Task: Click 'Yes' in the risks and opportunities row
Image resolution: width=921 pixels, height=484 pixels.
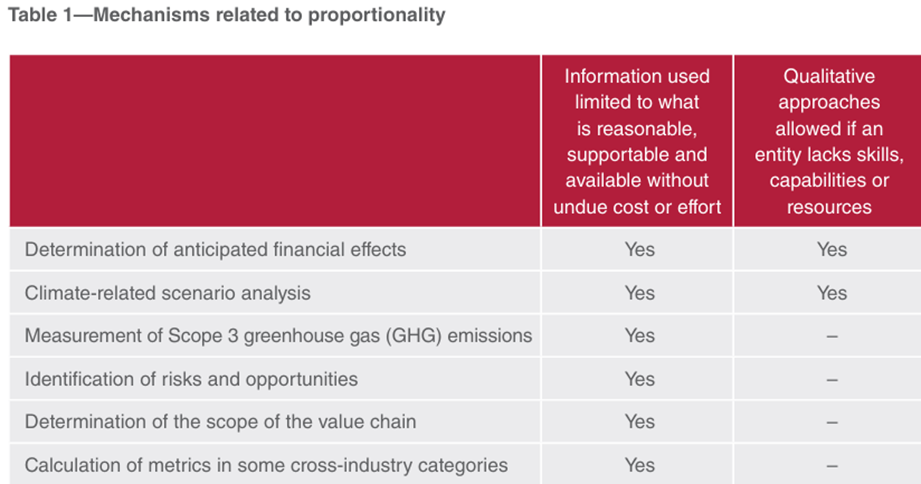Action: [x=638, y=379]
